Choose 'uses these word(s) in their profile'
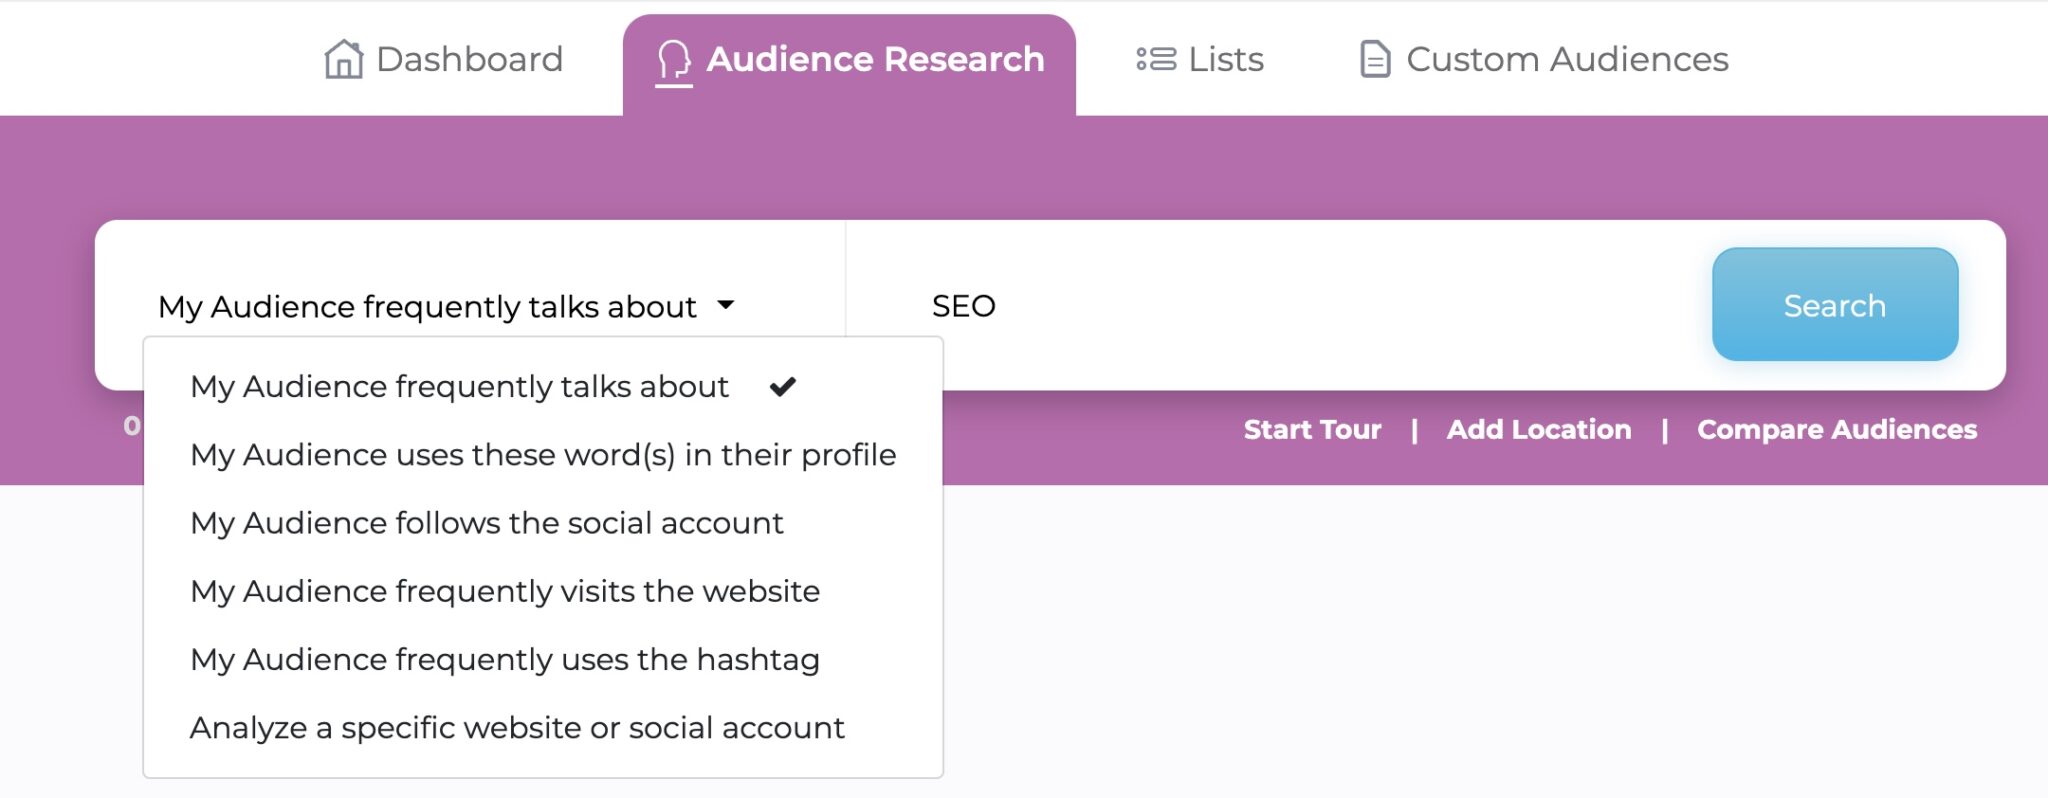Image resolution: width=2048 pixels, height=798 pixels. (x=543, y=455)
